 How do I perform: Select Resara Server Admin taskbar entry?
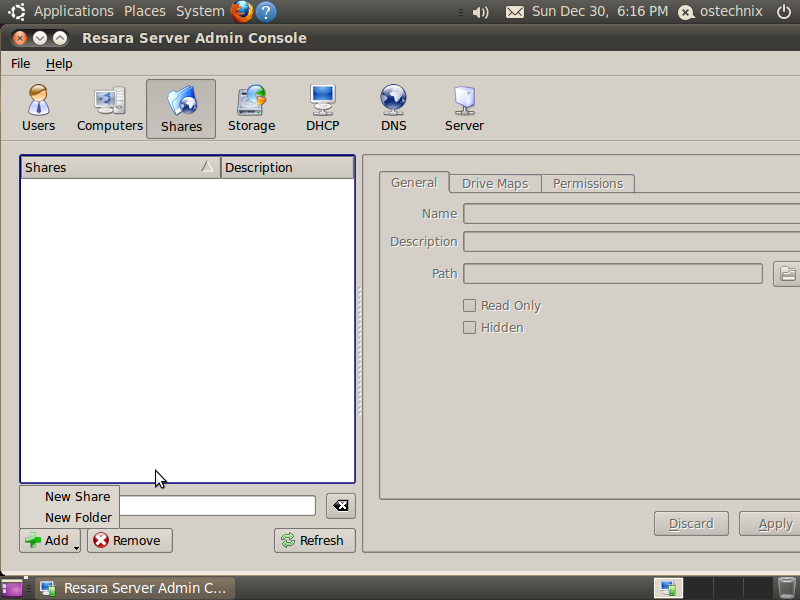click(x=135, y=588)
